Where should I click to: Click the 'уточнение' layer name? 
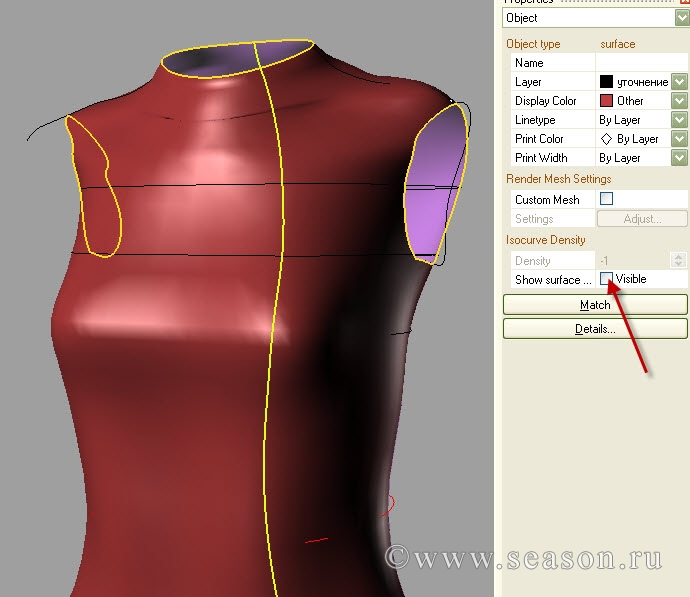642,82
